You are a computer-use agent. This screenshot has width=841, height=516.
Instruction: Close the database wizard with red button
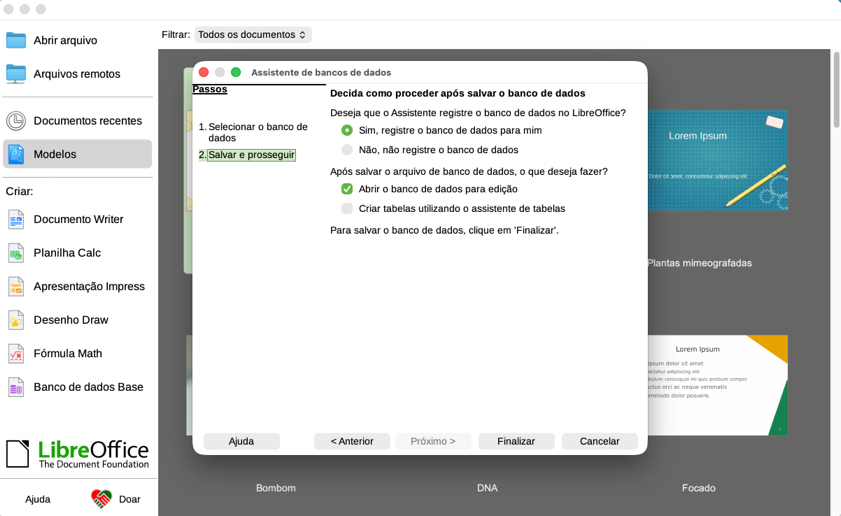[x=204, y=72]
